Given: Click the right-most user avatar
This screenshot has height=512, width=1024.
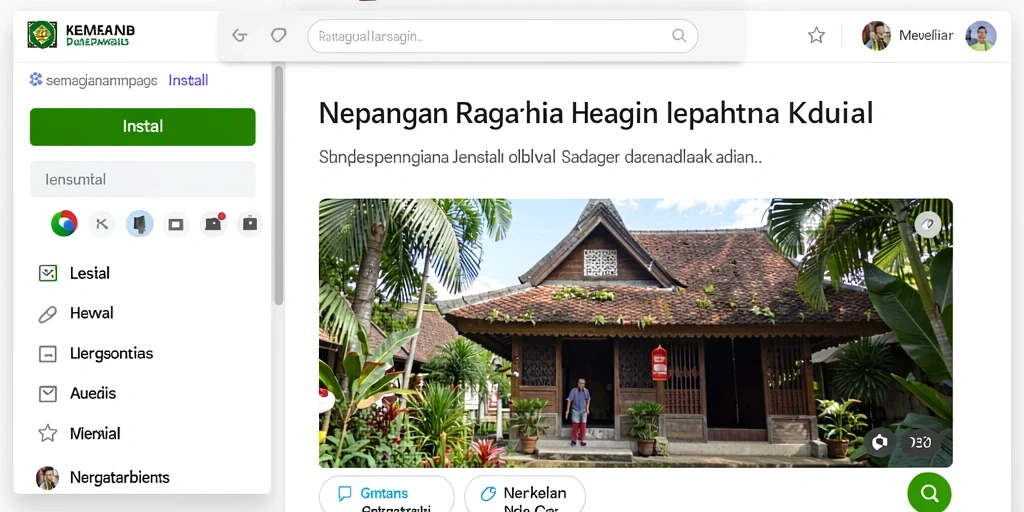Looking at the screenshot, I should click(981, 35).
